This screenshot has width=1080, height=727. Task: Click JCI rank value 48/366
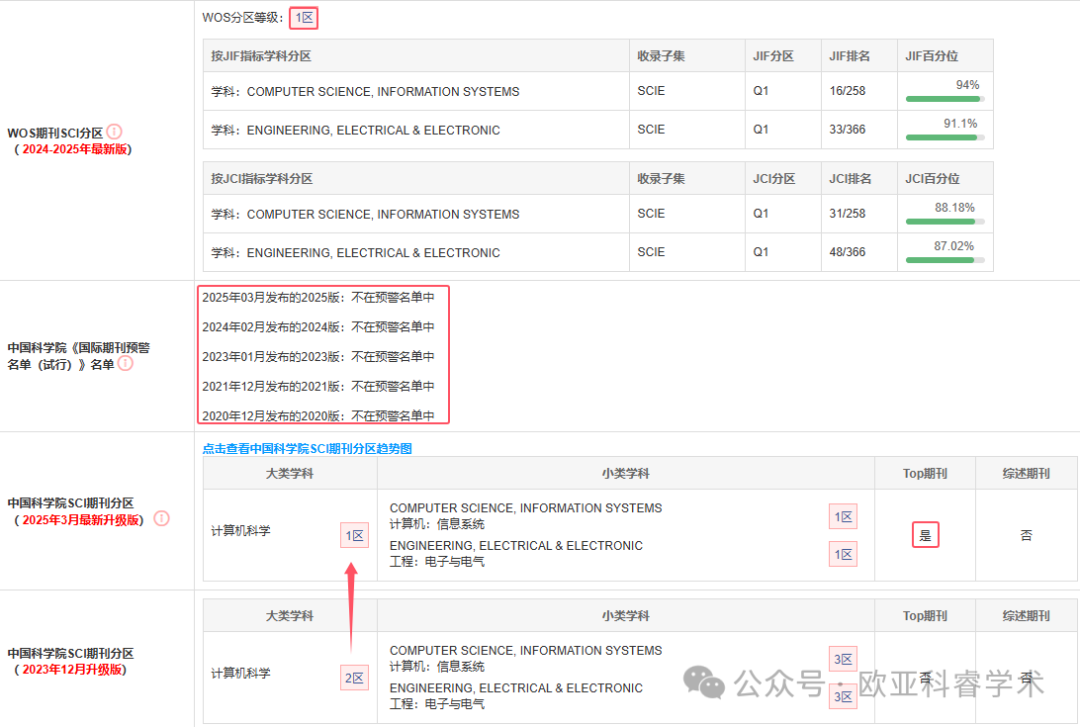click(x=847, y=252)
